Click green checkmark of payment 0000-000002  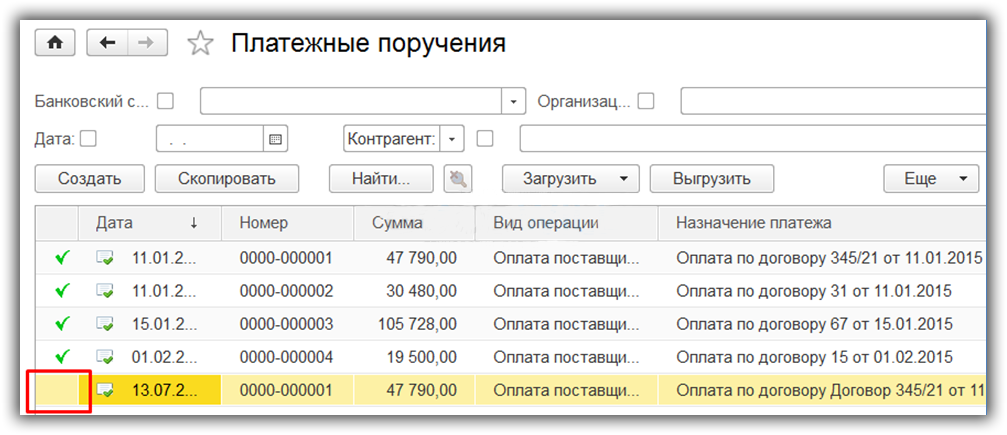click(63, 290)
